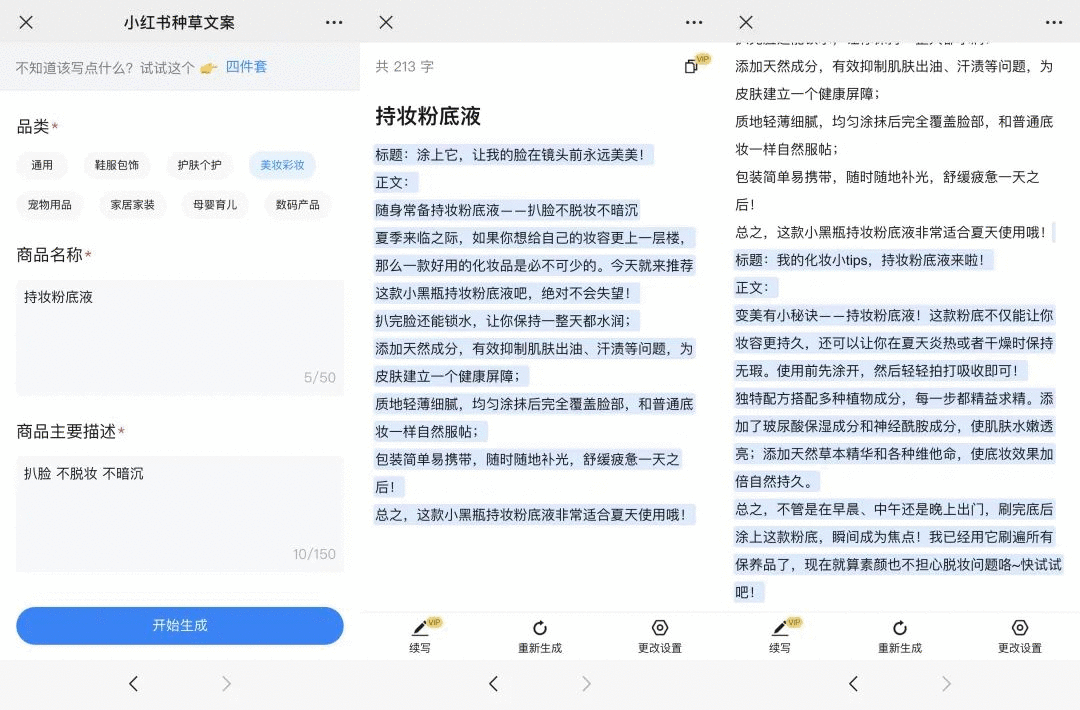
Task: Go forward in the 快试试吧 result panel
Action: click(x=946, y=683)
